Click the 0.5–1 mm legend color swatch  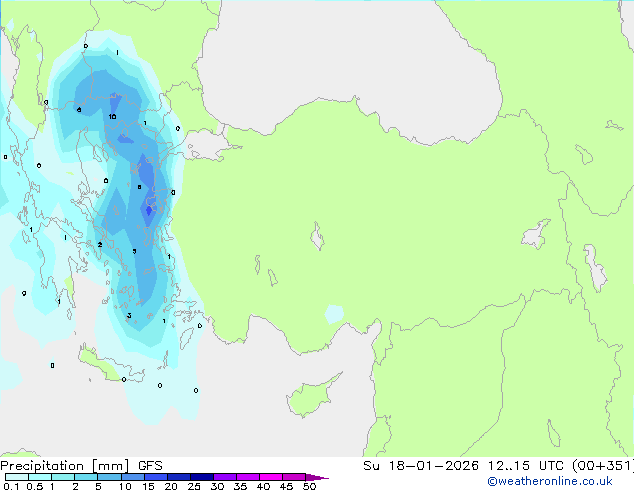coord(40,477)
